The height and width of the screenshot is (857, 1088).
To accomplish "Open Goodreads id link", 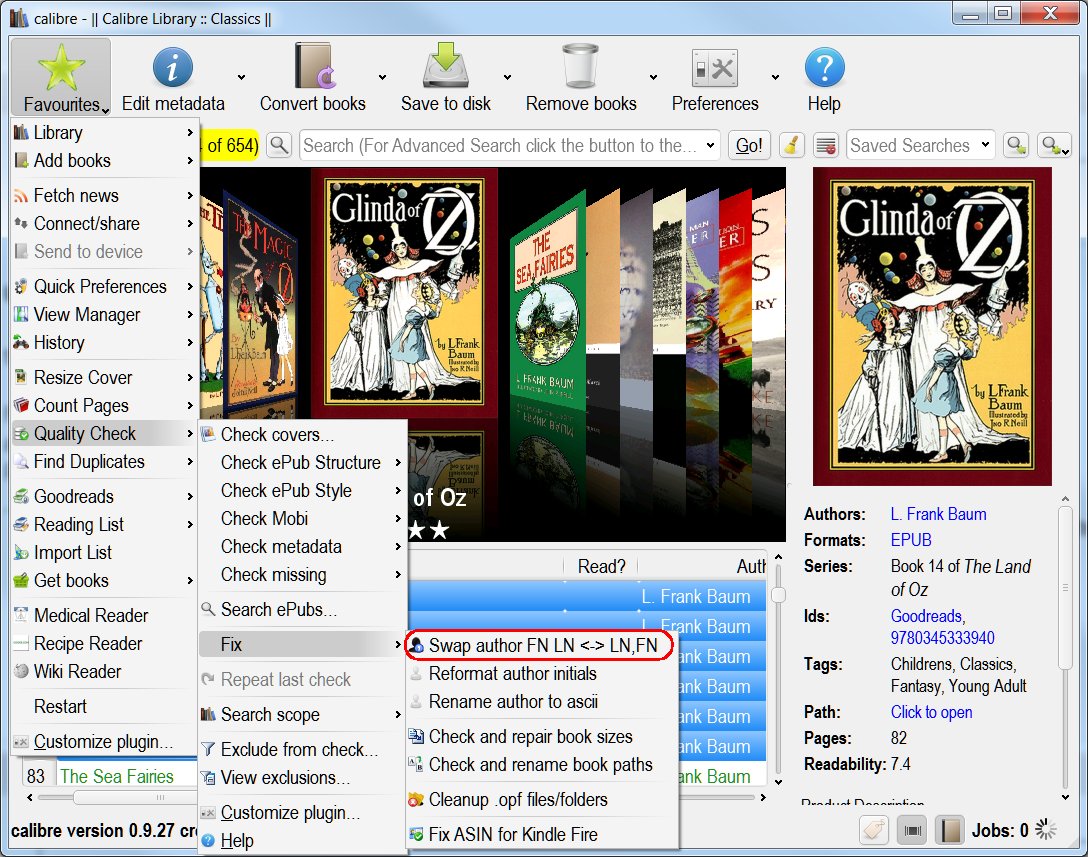I will click(x=926, y=616).
